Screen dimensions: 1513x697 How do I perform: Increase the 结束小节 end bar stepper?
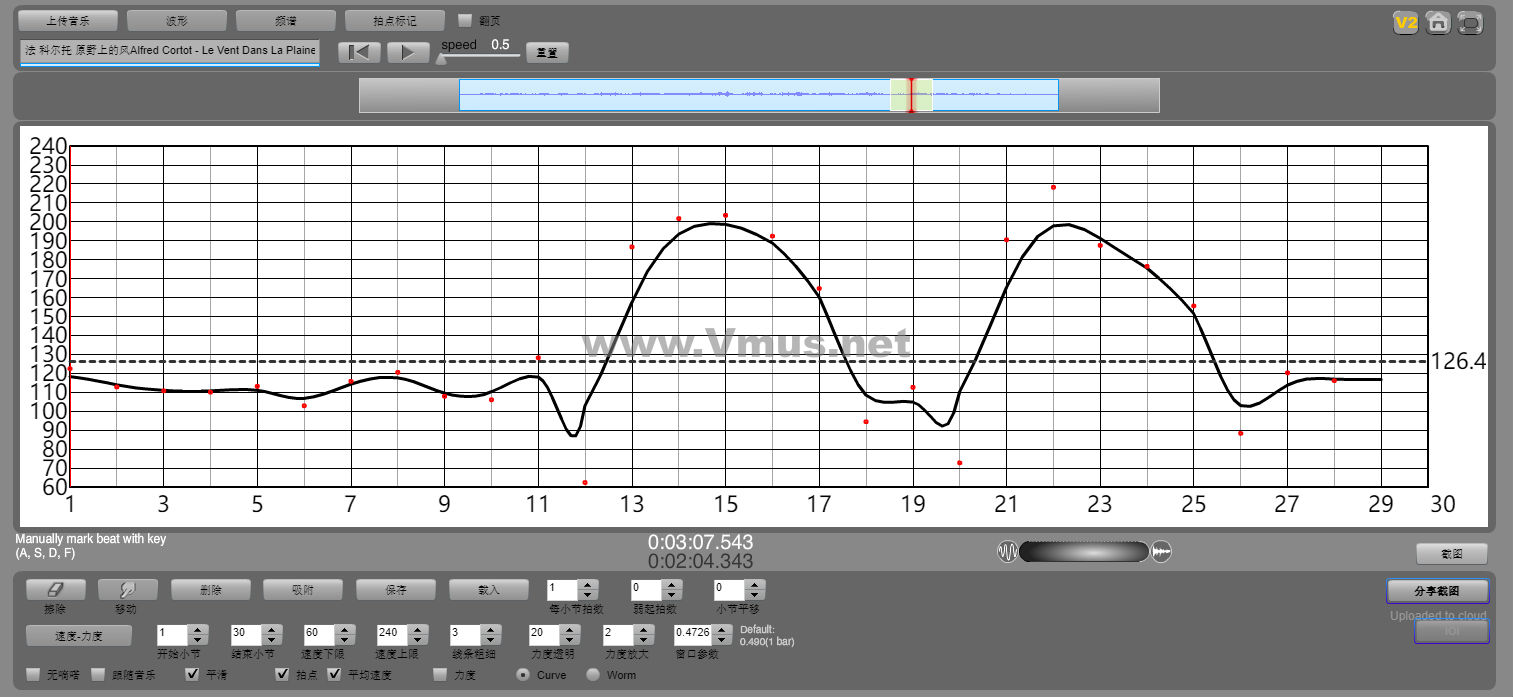click(x=271, y=629)
